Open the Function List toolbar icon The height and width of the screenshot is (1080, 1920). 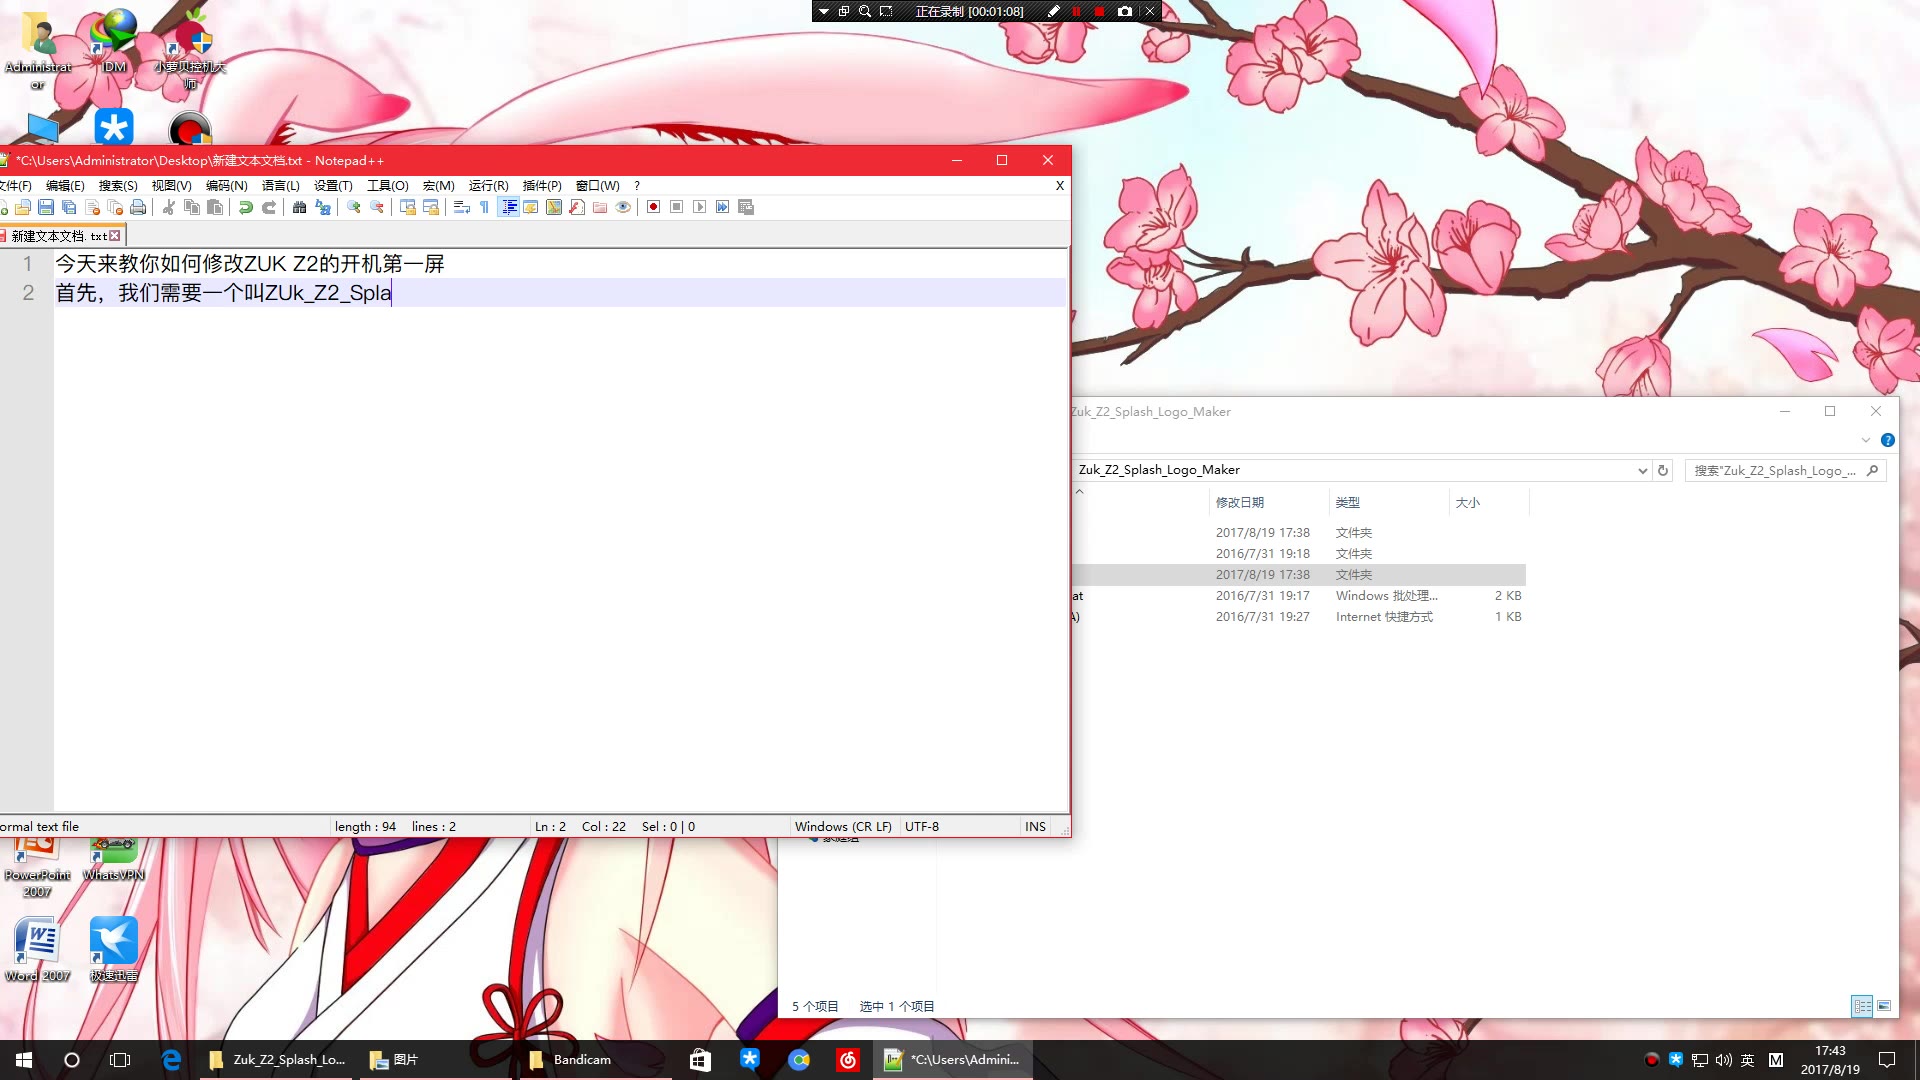click(x=577, y=207)
